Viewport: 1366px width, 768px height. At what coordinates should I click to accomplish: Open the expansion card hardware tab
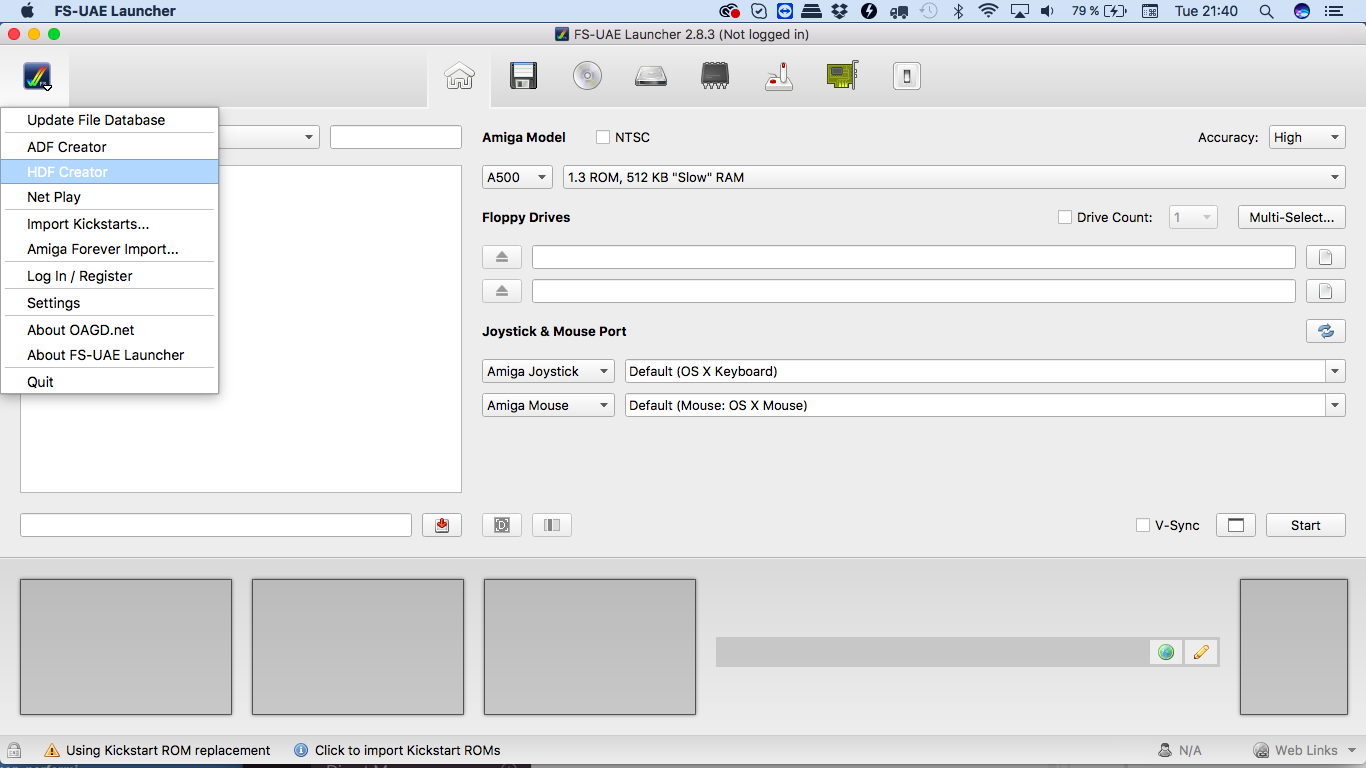click(843, 76)
